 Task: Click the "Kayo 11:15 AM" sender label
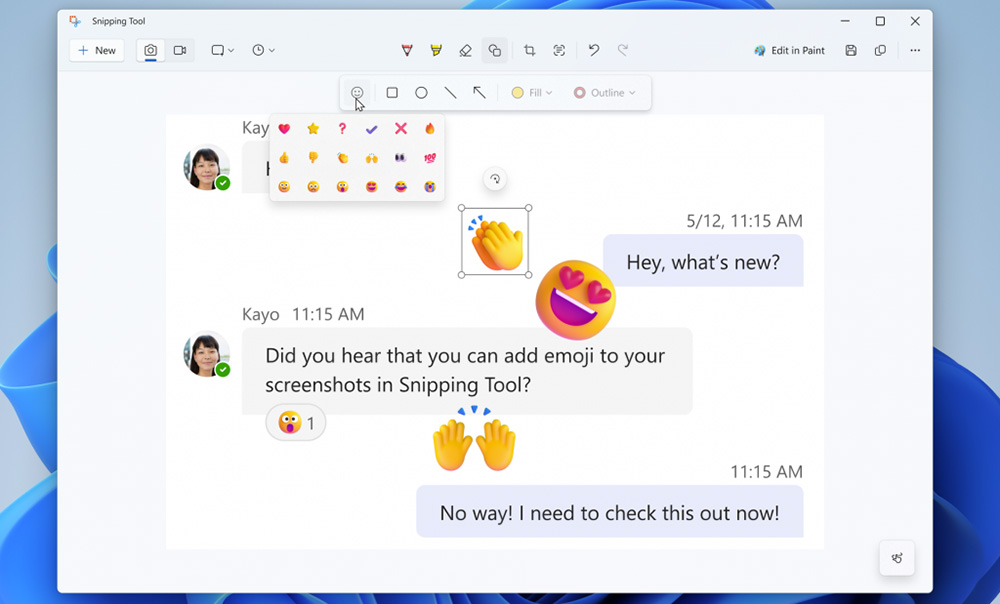pyautogui.click(x=303, y=314)
